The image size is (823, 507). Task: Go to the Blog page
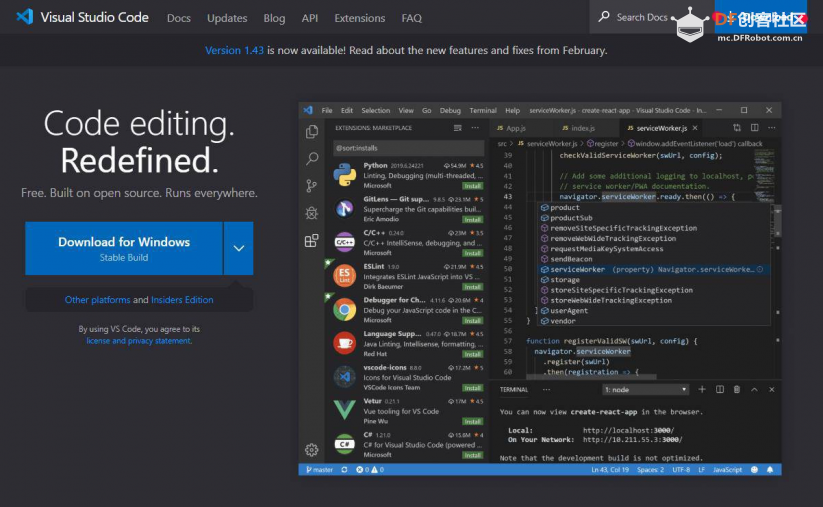point(274,18)
